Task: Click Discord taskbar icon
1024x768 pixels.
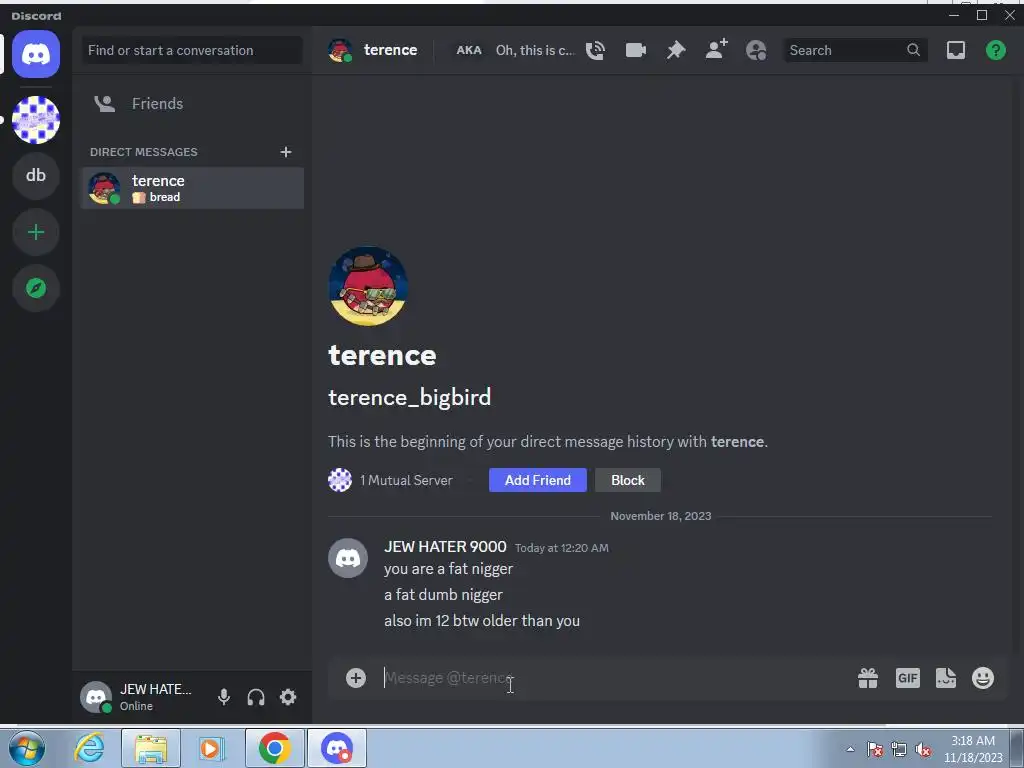Action: point(337,748)
